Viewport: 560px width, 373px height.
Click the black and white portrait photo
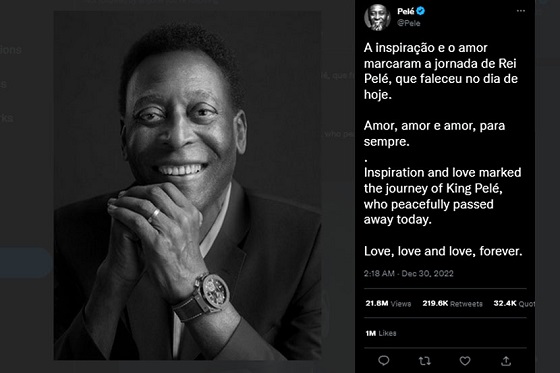(x=187, y=185)
